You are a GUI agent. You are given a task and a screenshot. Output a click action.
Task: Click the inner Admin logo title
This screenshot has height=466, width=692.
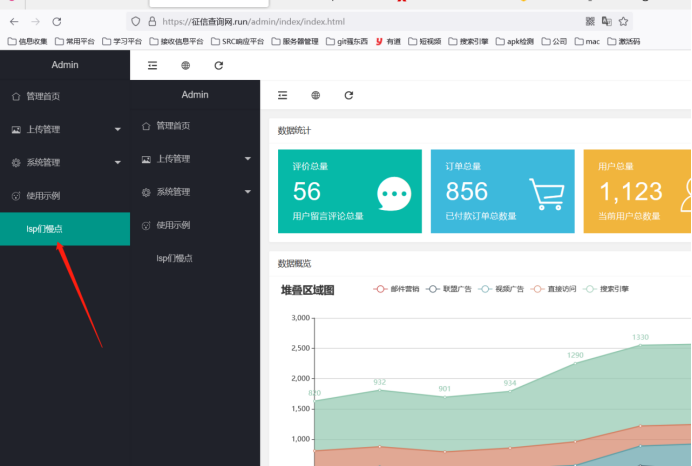click(x=195, y=94)
